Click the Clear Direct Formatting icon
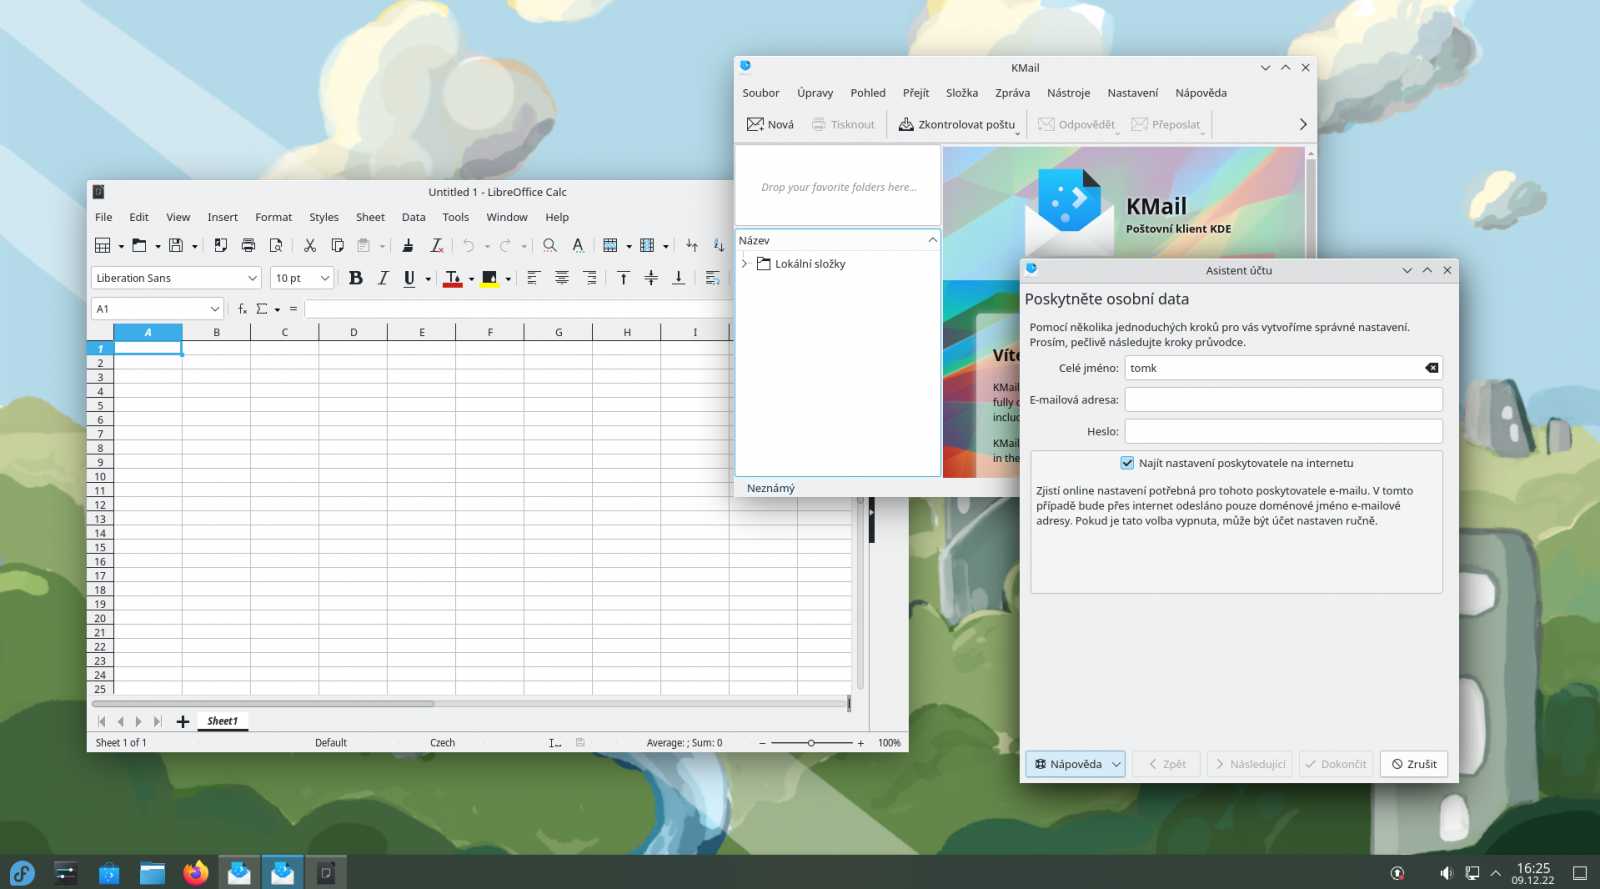Viewport: 1600px width, 889px height. [x=437, y=245]
